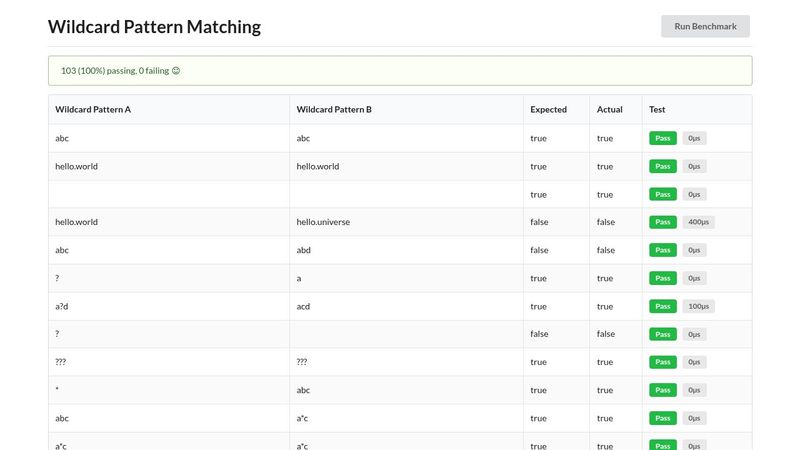Click the Pass badge in a?d row

[x=663, y=306]
